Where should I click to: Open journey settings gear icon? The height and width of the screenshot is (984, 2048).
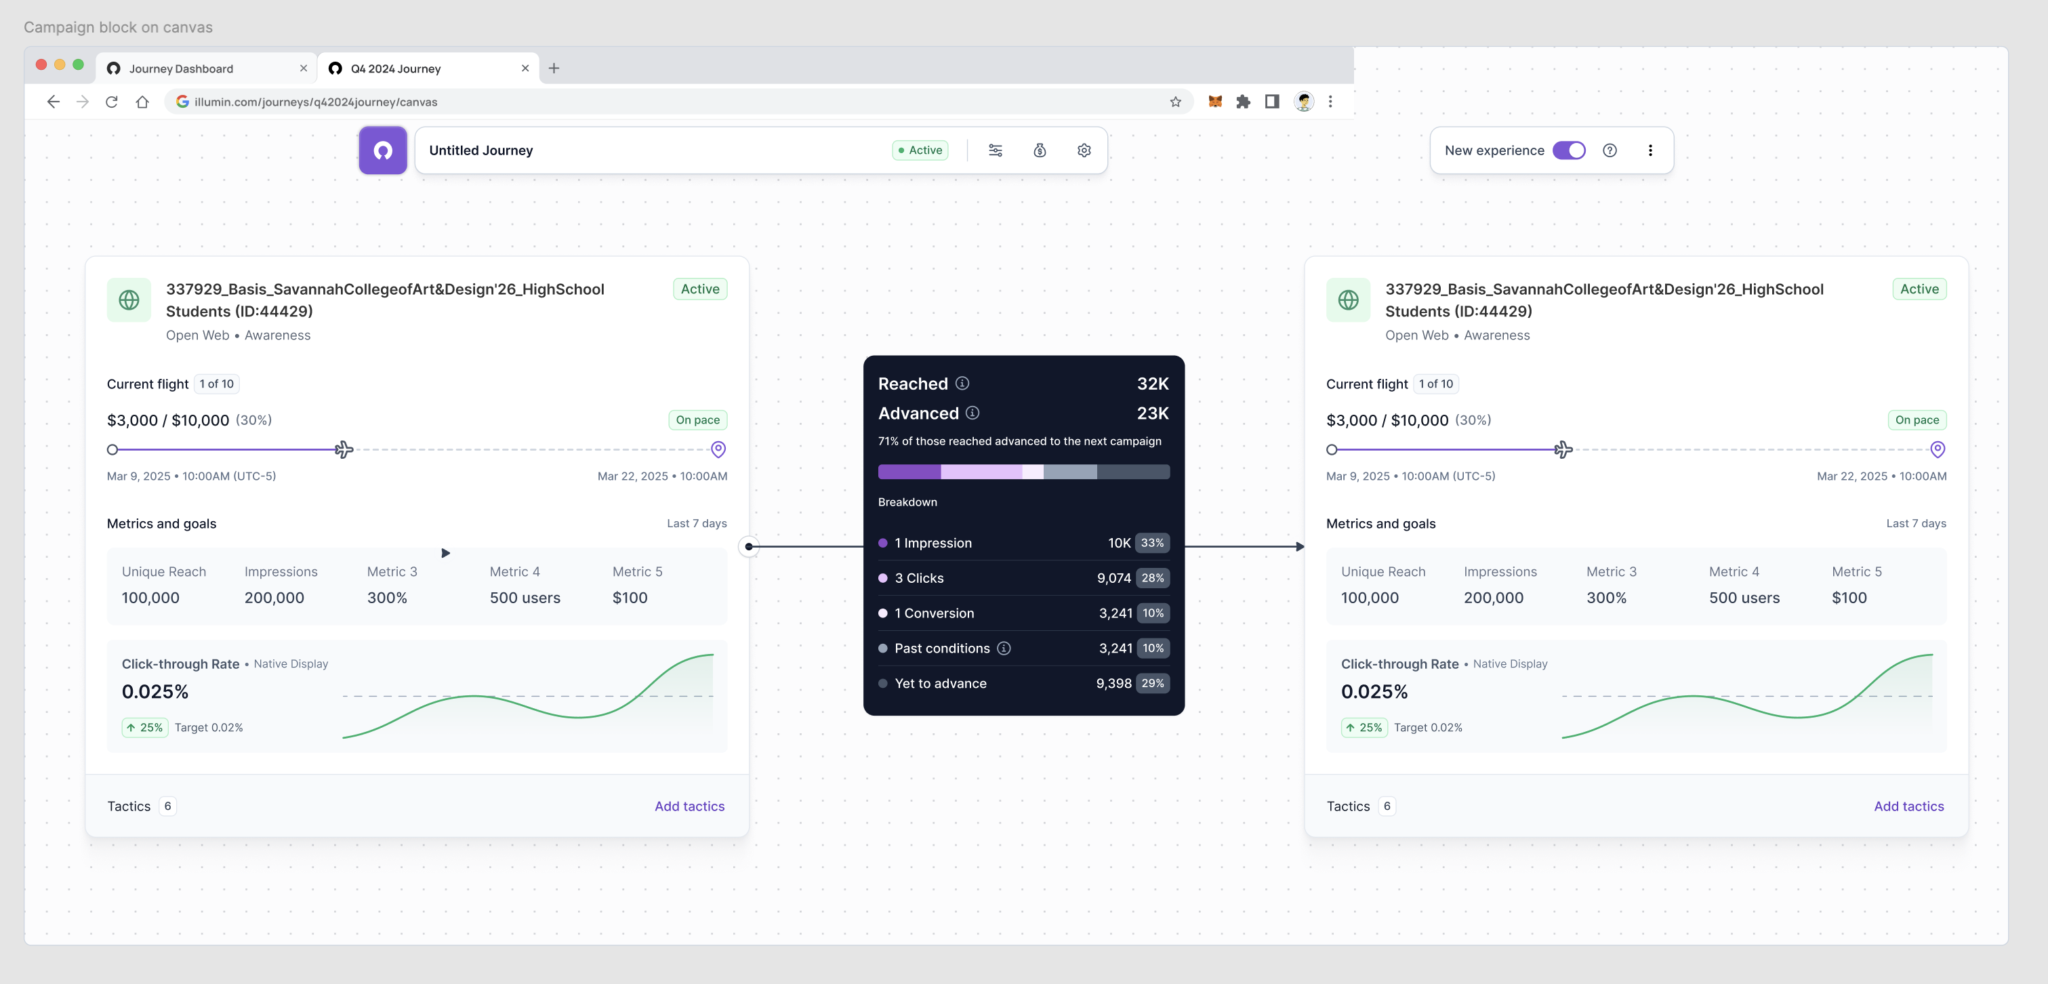coord(1084,150)
